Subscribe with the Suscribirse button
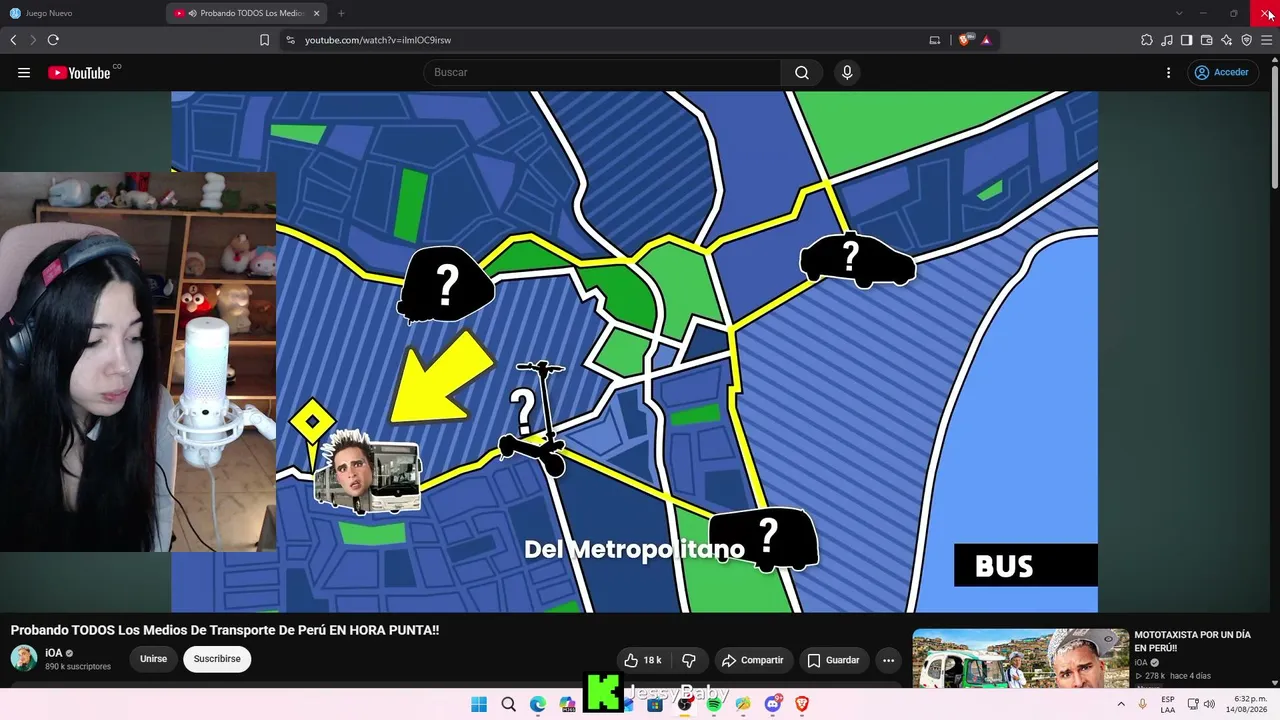This screenshot has height=720, width=1280. 217,659
